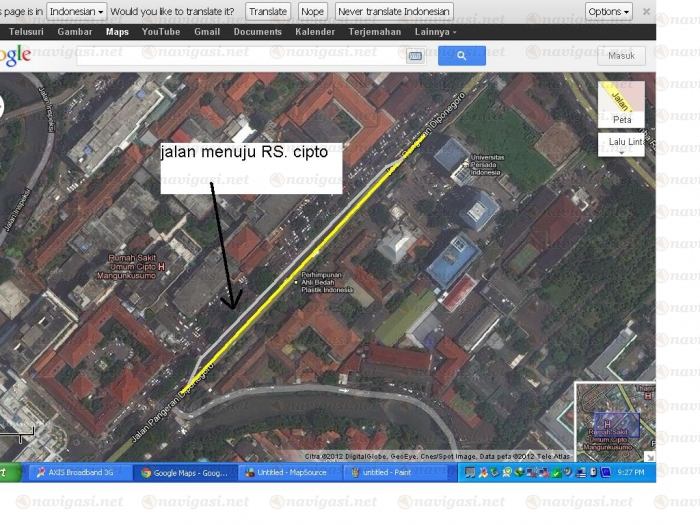This screenshot has width=700, height=525.
Task: Click the Masuk sign-in button
Action: (x=621, y=56)
